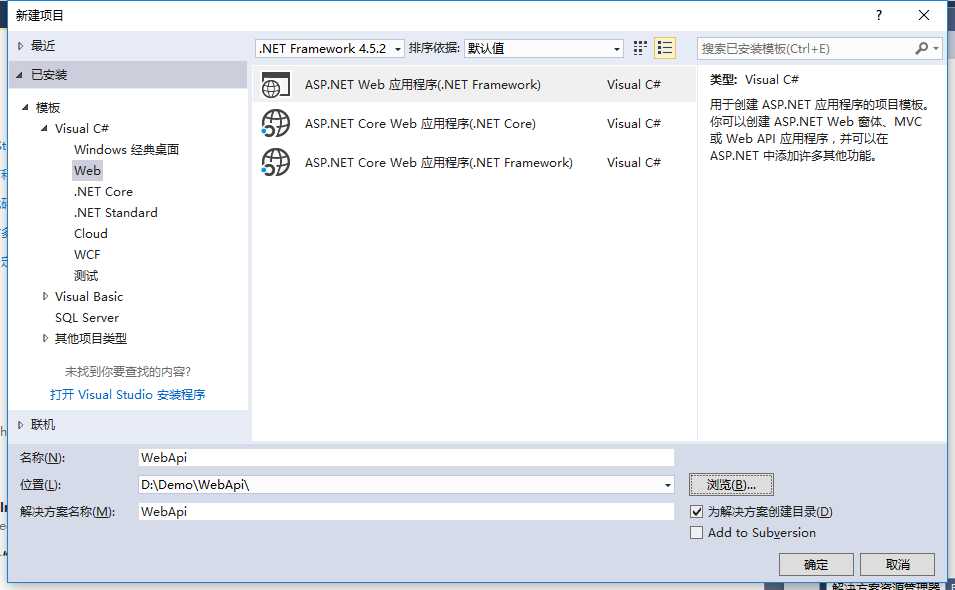Collapse the Visual C# tree node

pos(44,128)
